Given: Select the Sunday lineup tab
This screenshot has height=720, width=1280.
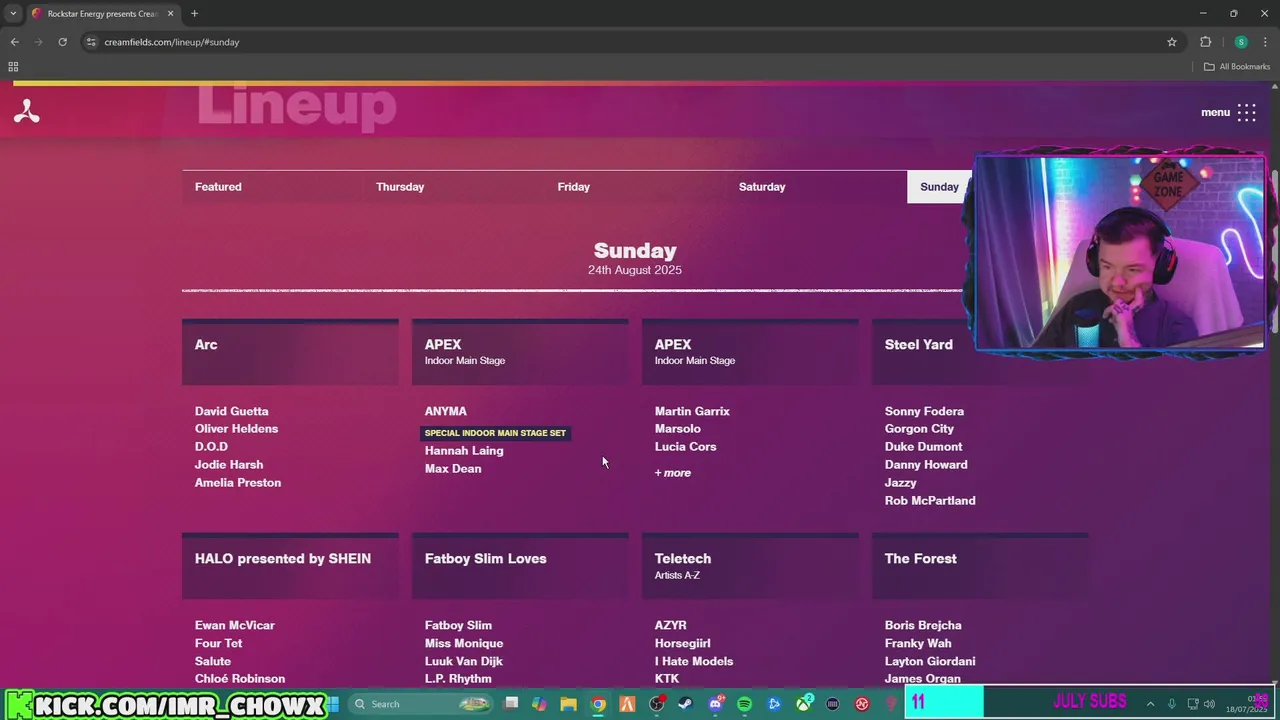Looking at the screenshot, I should [x=939, y=187].
